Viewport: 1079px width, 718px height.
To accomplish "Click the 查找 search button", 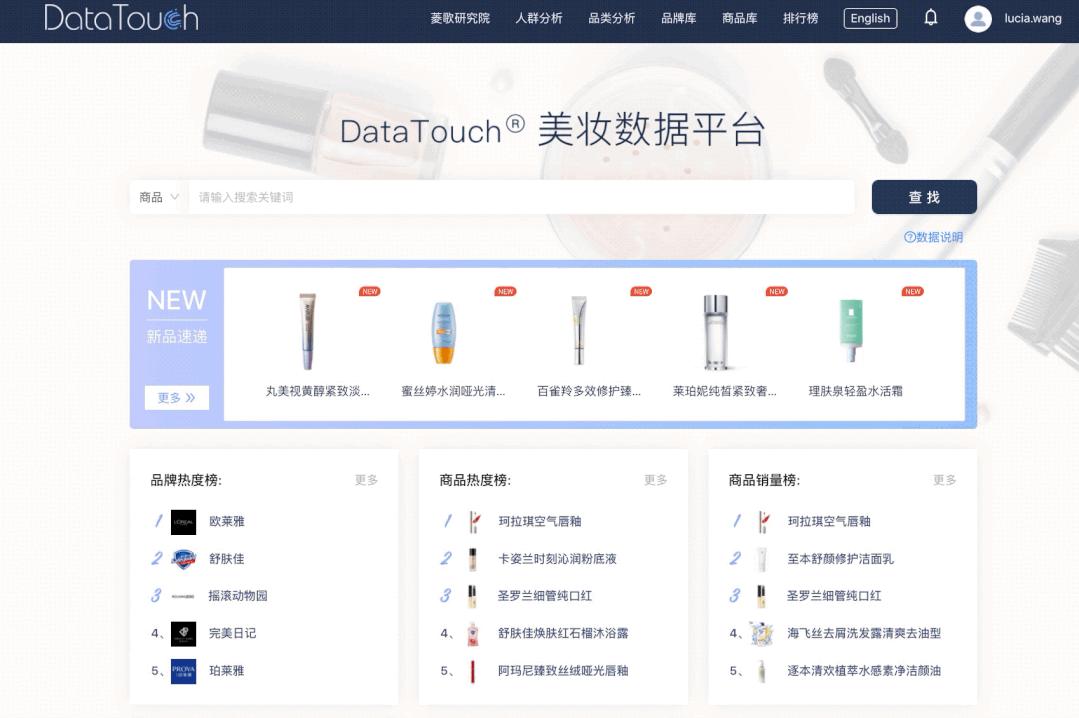I will point(923,197).
